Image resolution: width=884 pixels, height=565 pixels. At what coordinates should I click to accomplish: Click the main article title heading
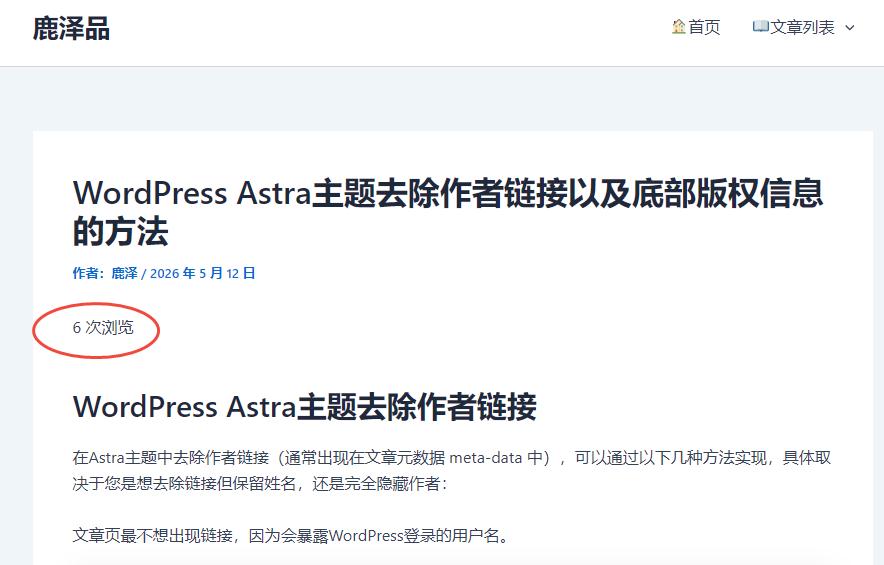[x=448, y=212]
